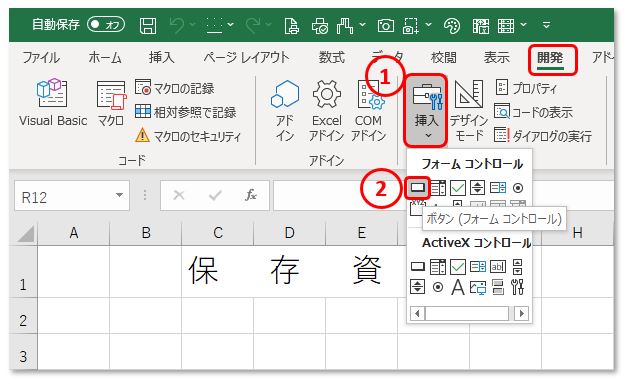Image resolution: width=628 pixels, height=380 pixels.
Task: Select the form control combo box icon
Action: click(x=438, y=187)
